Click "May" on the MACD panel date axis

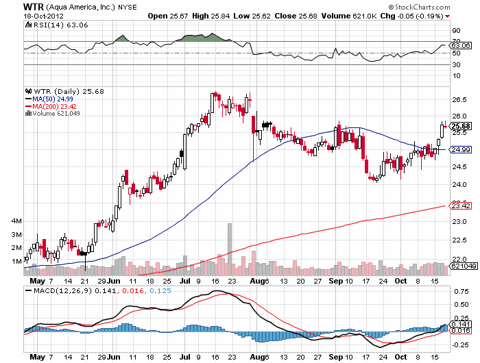tap(37, 357)
